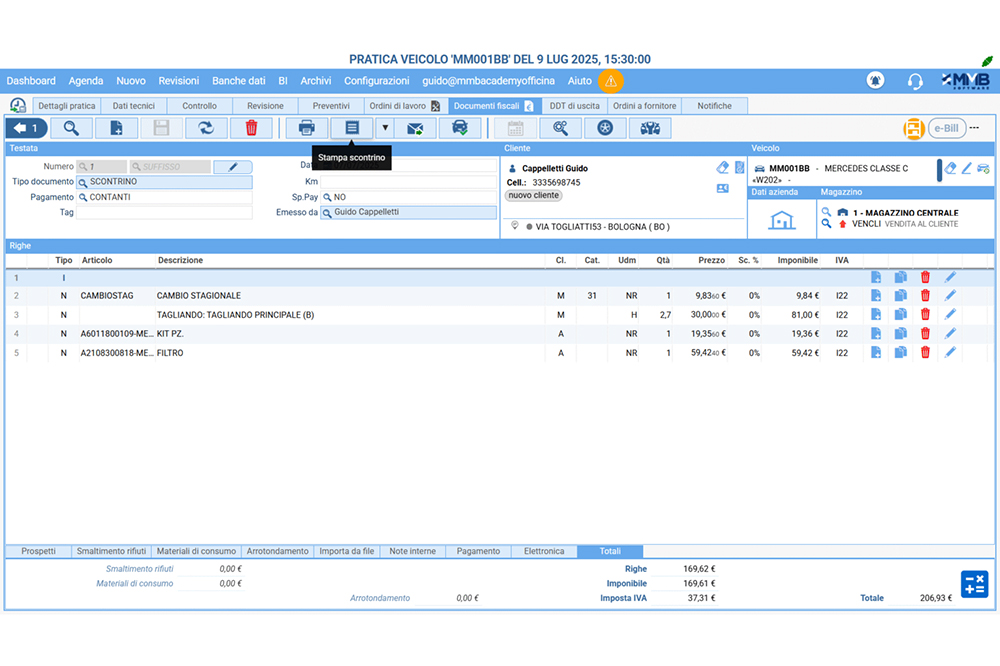Click the orange warning alert icon

tap(610, 81)
